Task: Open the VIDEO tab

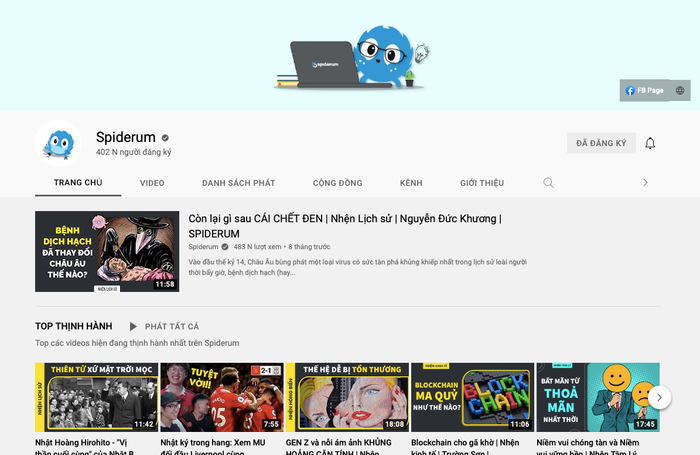Action: pyautogui.click(x=152, y=183)
